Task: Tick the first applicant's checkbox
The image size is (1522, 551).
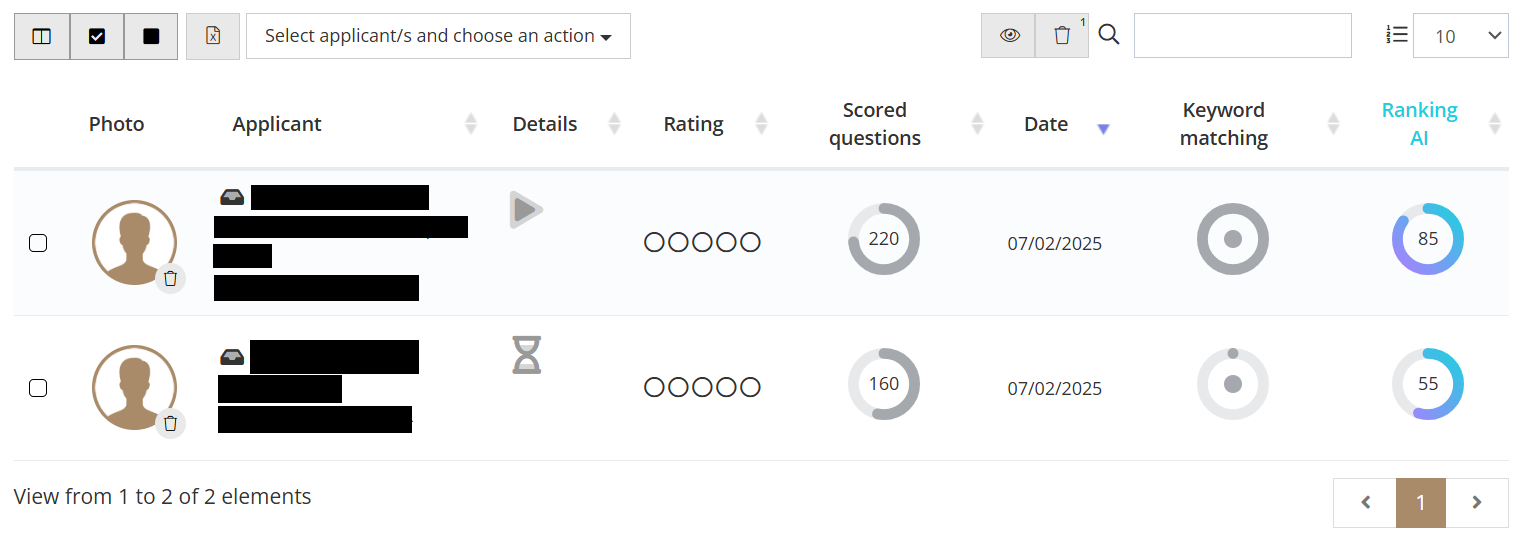Action: tap(38, 243)
